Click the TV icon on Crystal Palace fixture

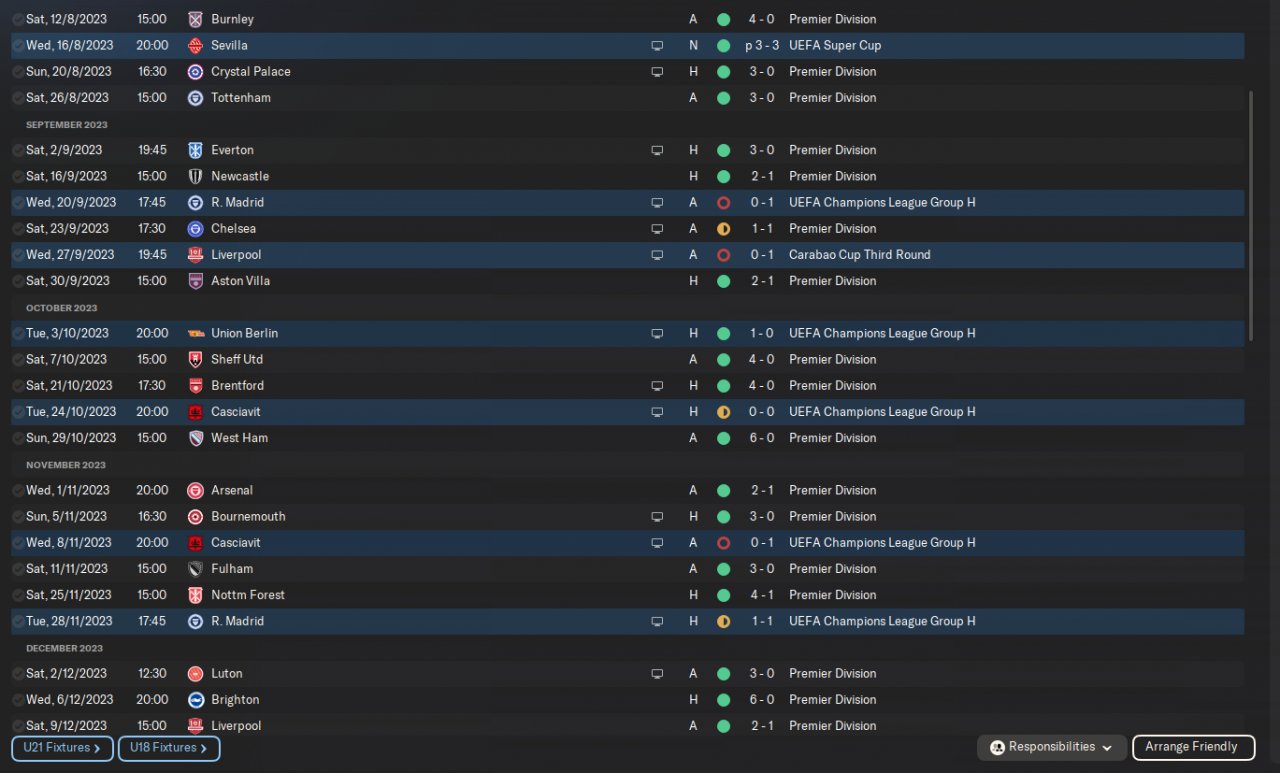click(x=657, y=72)
